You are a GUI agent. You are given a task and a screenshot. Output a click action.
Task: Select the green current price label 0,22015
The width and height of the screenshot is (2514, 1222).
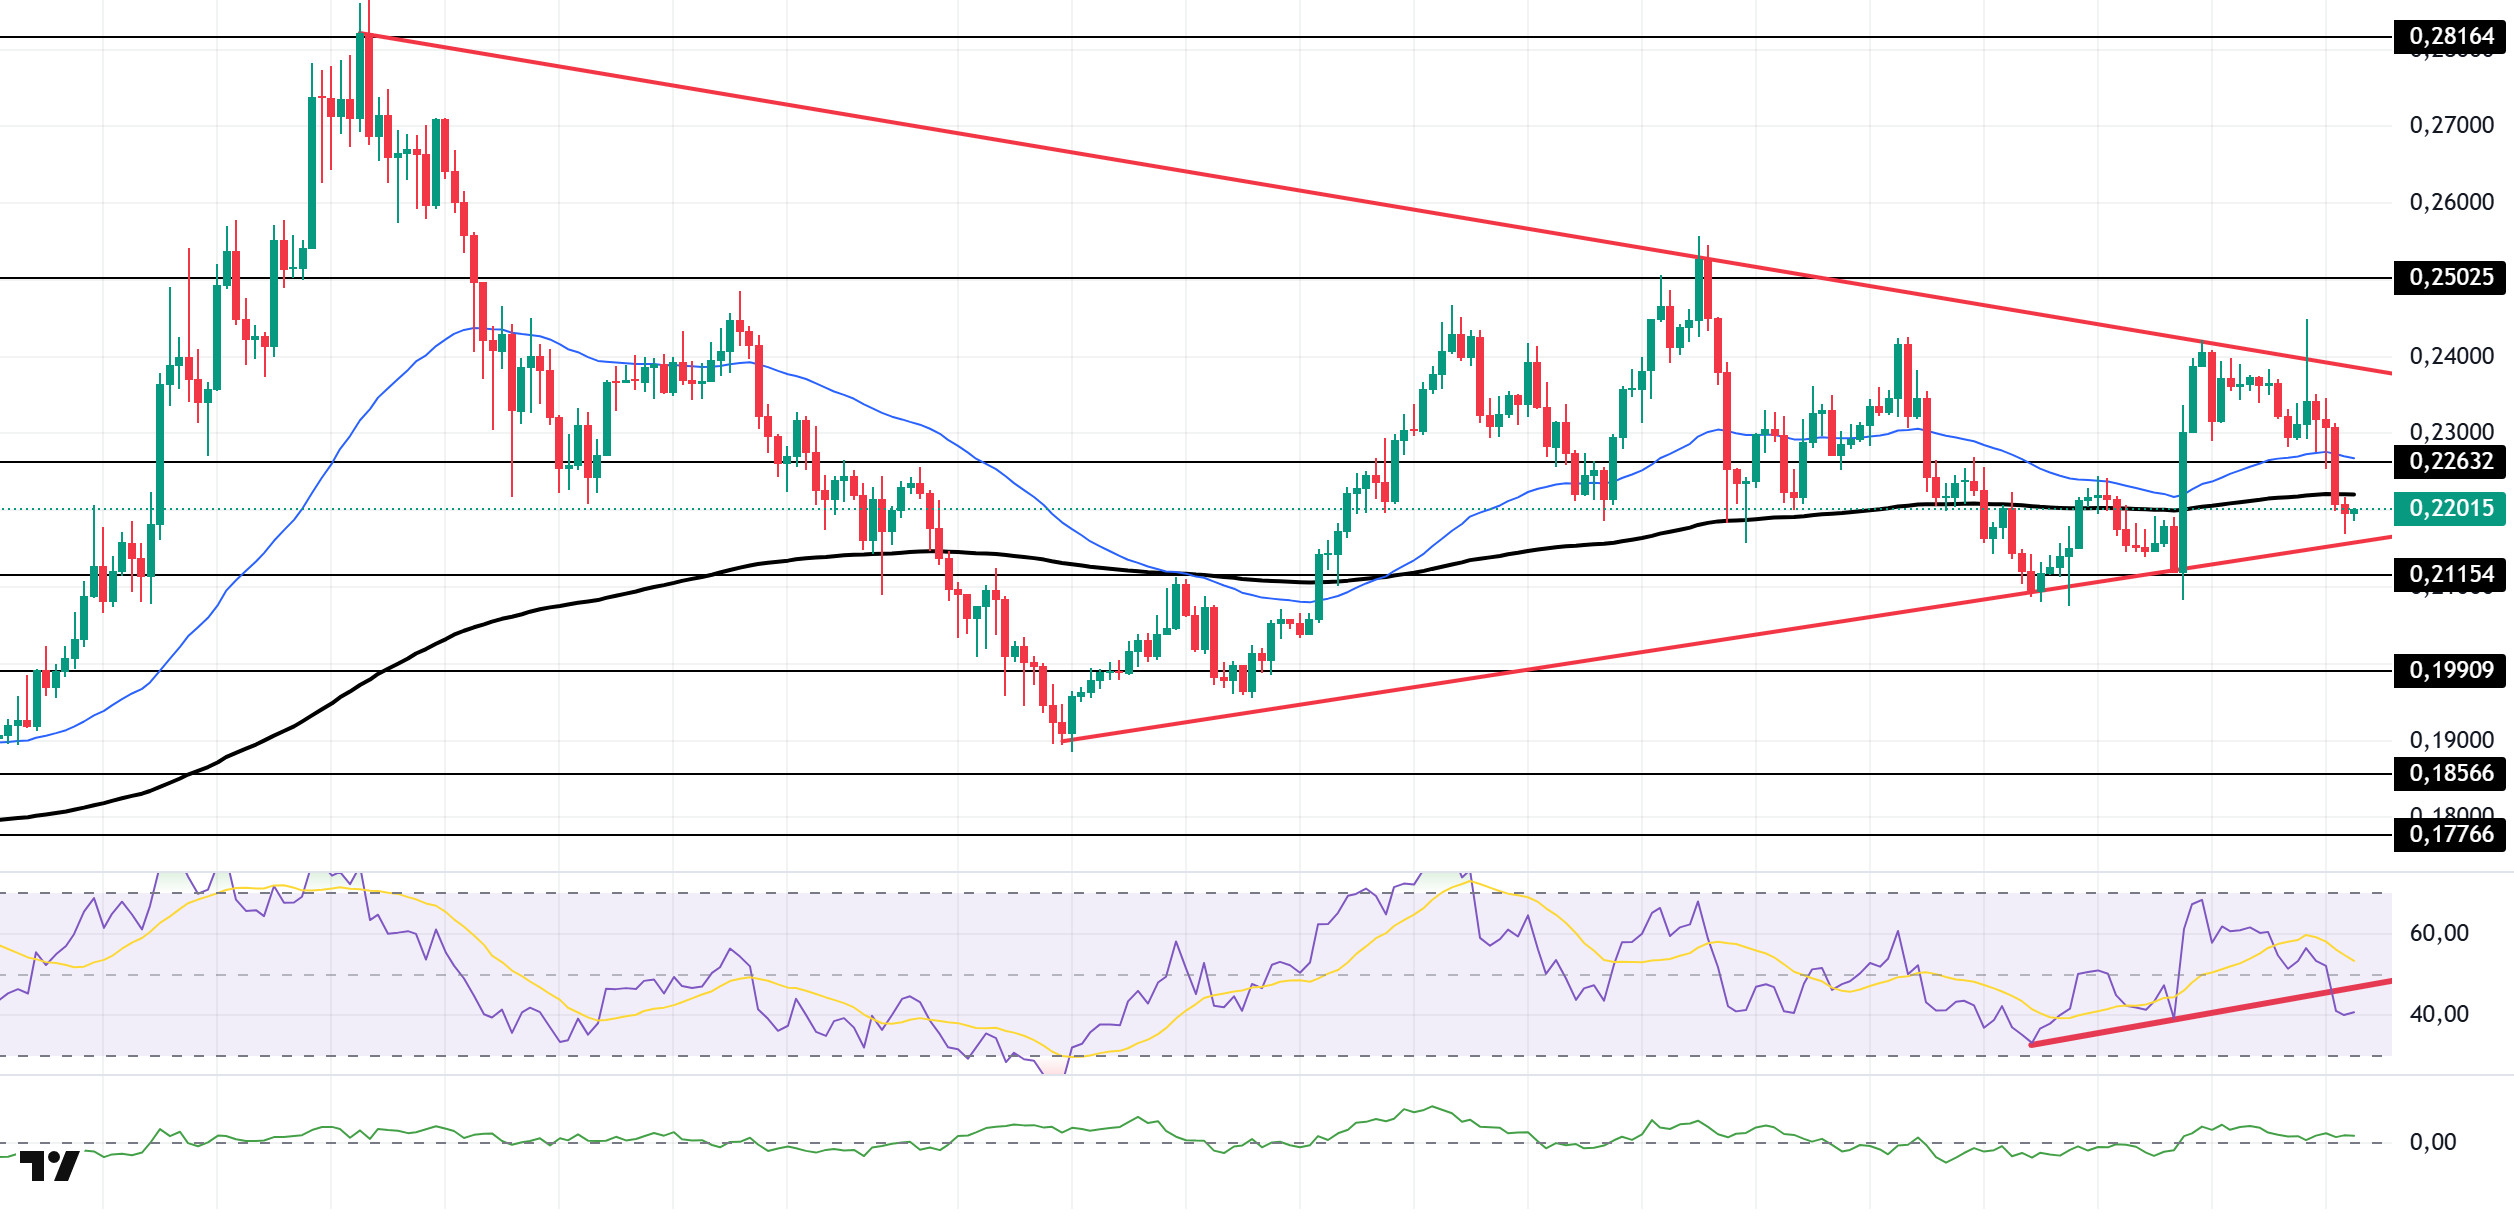[x=2450, y=508]
